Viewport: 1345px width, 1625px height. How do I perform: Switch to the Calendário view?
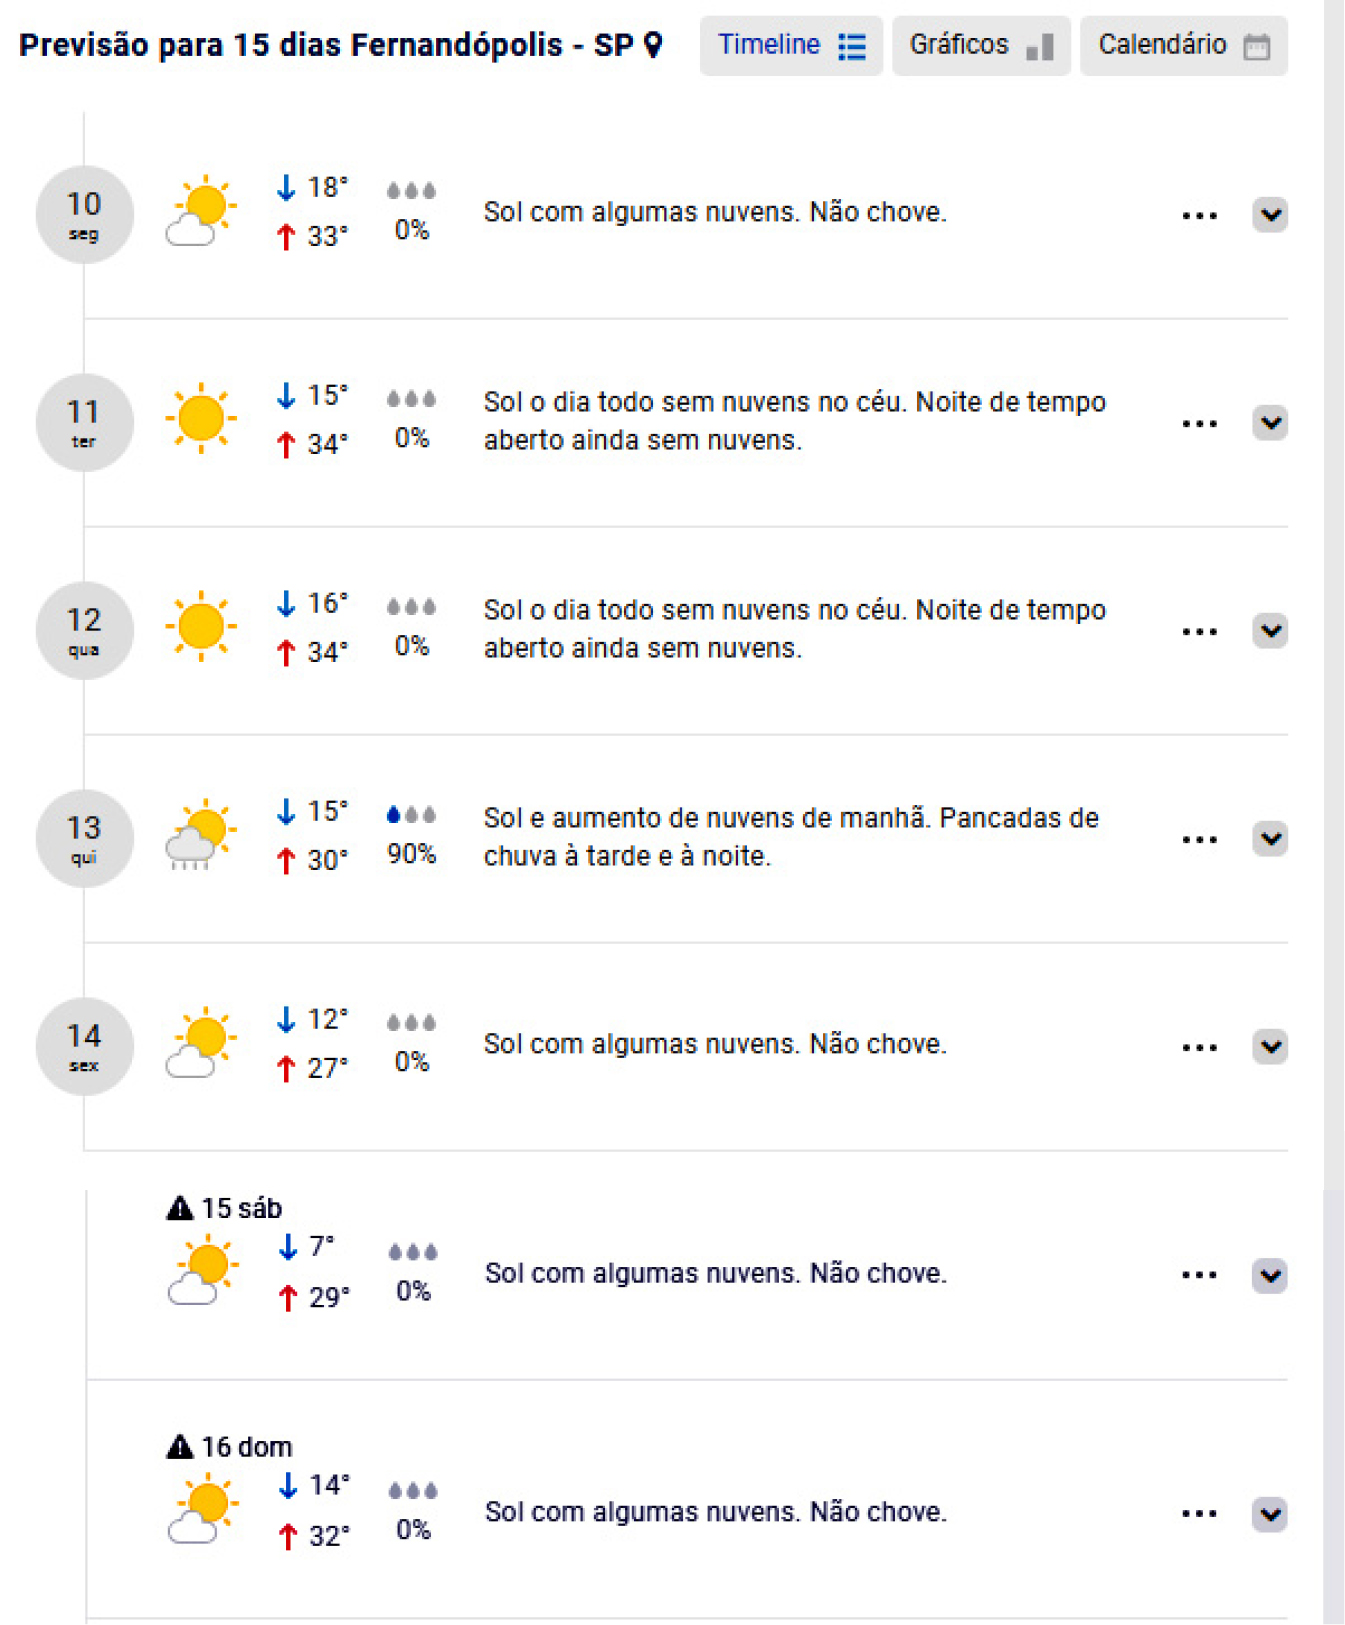[1183, 46]
